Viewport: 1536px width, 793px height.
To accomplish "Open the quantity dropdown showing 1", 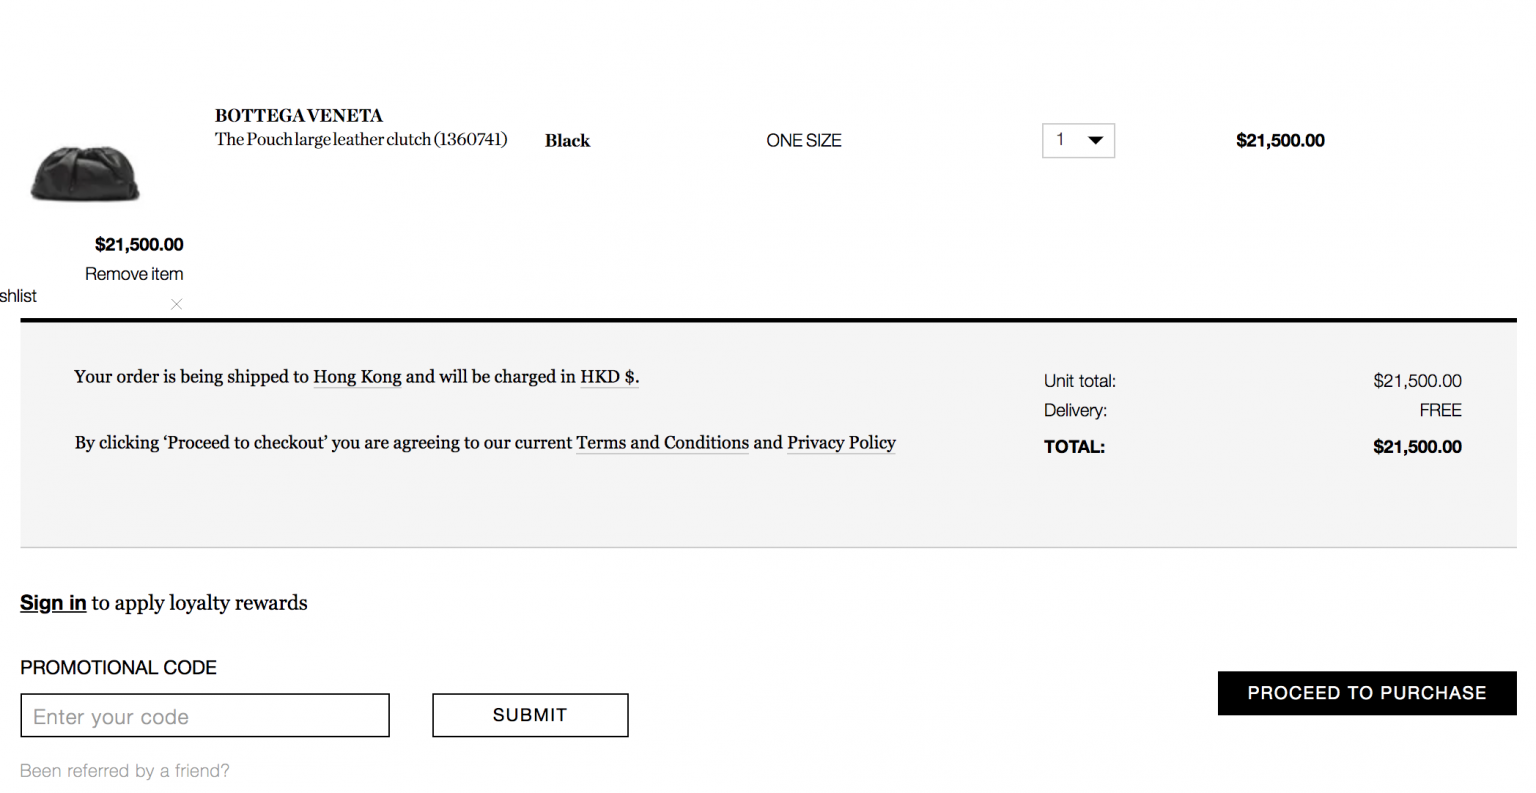I will [1077, 141].
